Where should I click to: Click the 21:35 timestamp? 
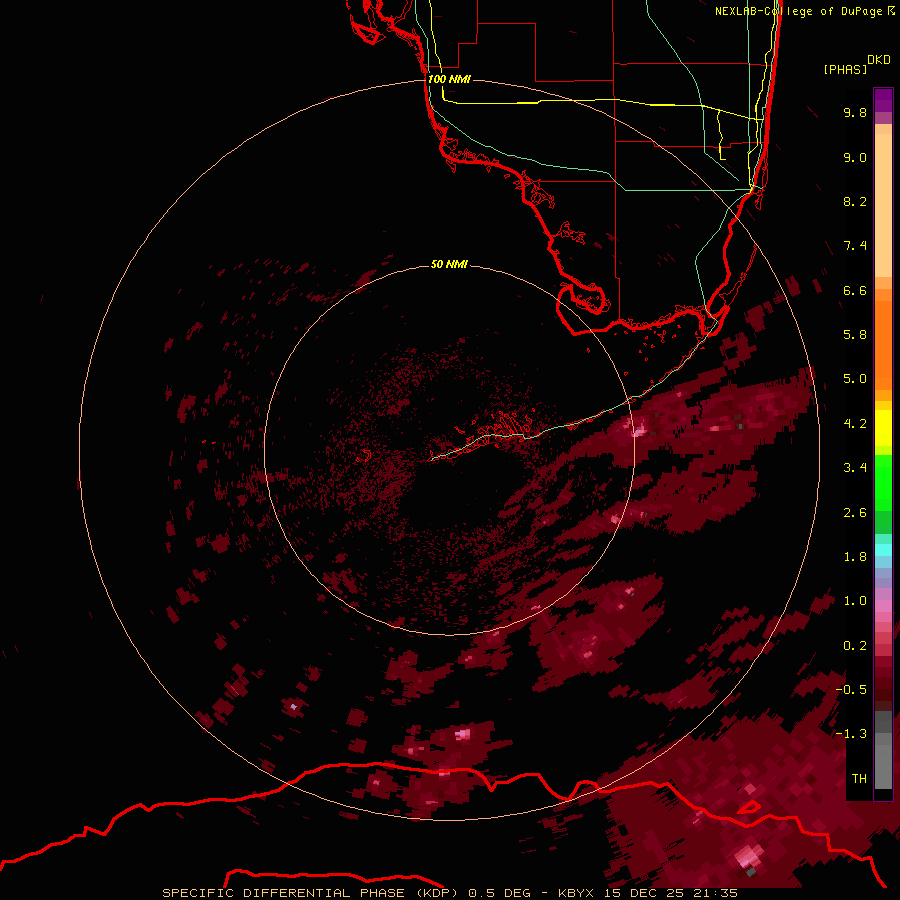(x=715, y=893)
